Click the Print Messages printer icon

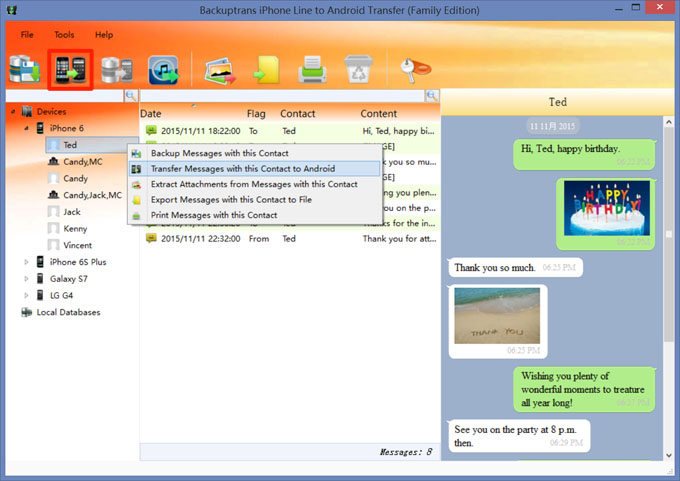(x=312, y=69)
